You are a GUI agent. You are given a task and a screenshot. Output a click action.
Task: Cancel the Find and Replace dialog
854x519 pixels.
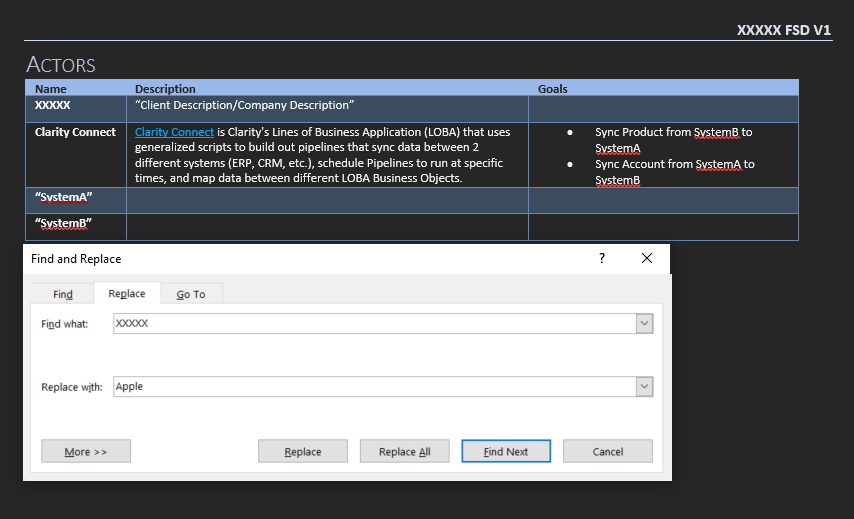(608, 451)
